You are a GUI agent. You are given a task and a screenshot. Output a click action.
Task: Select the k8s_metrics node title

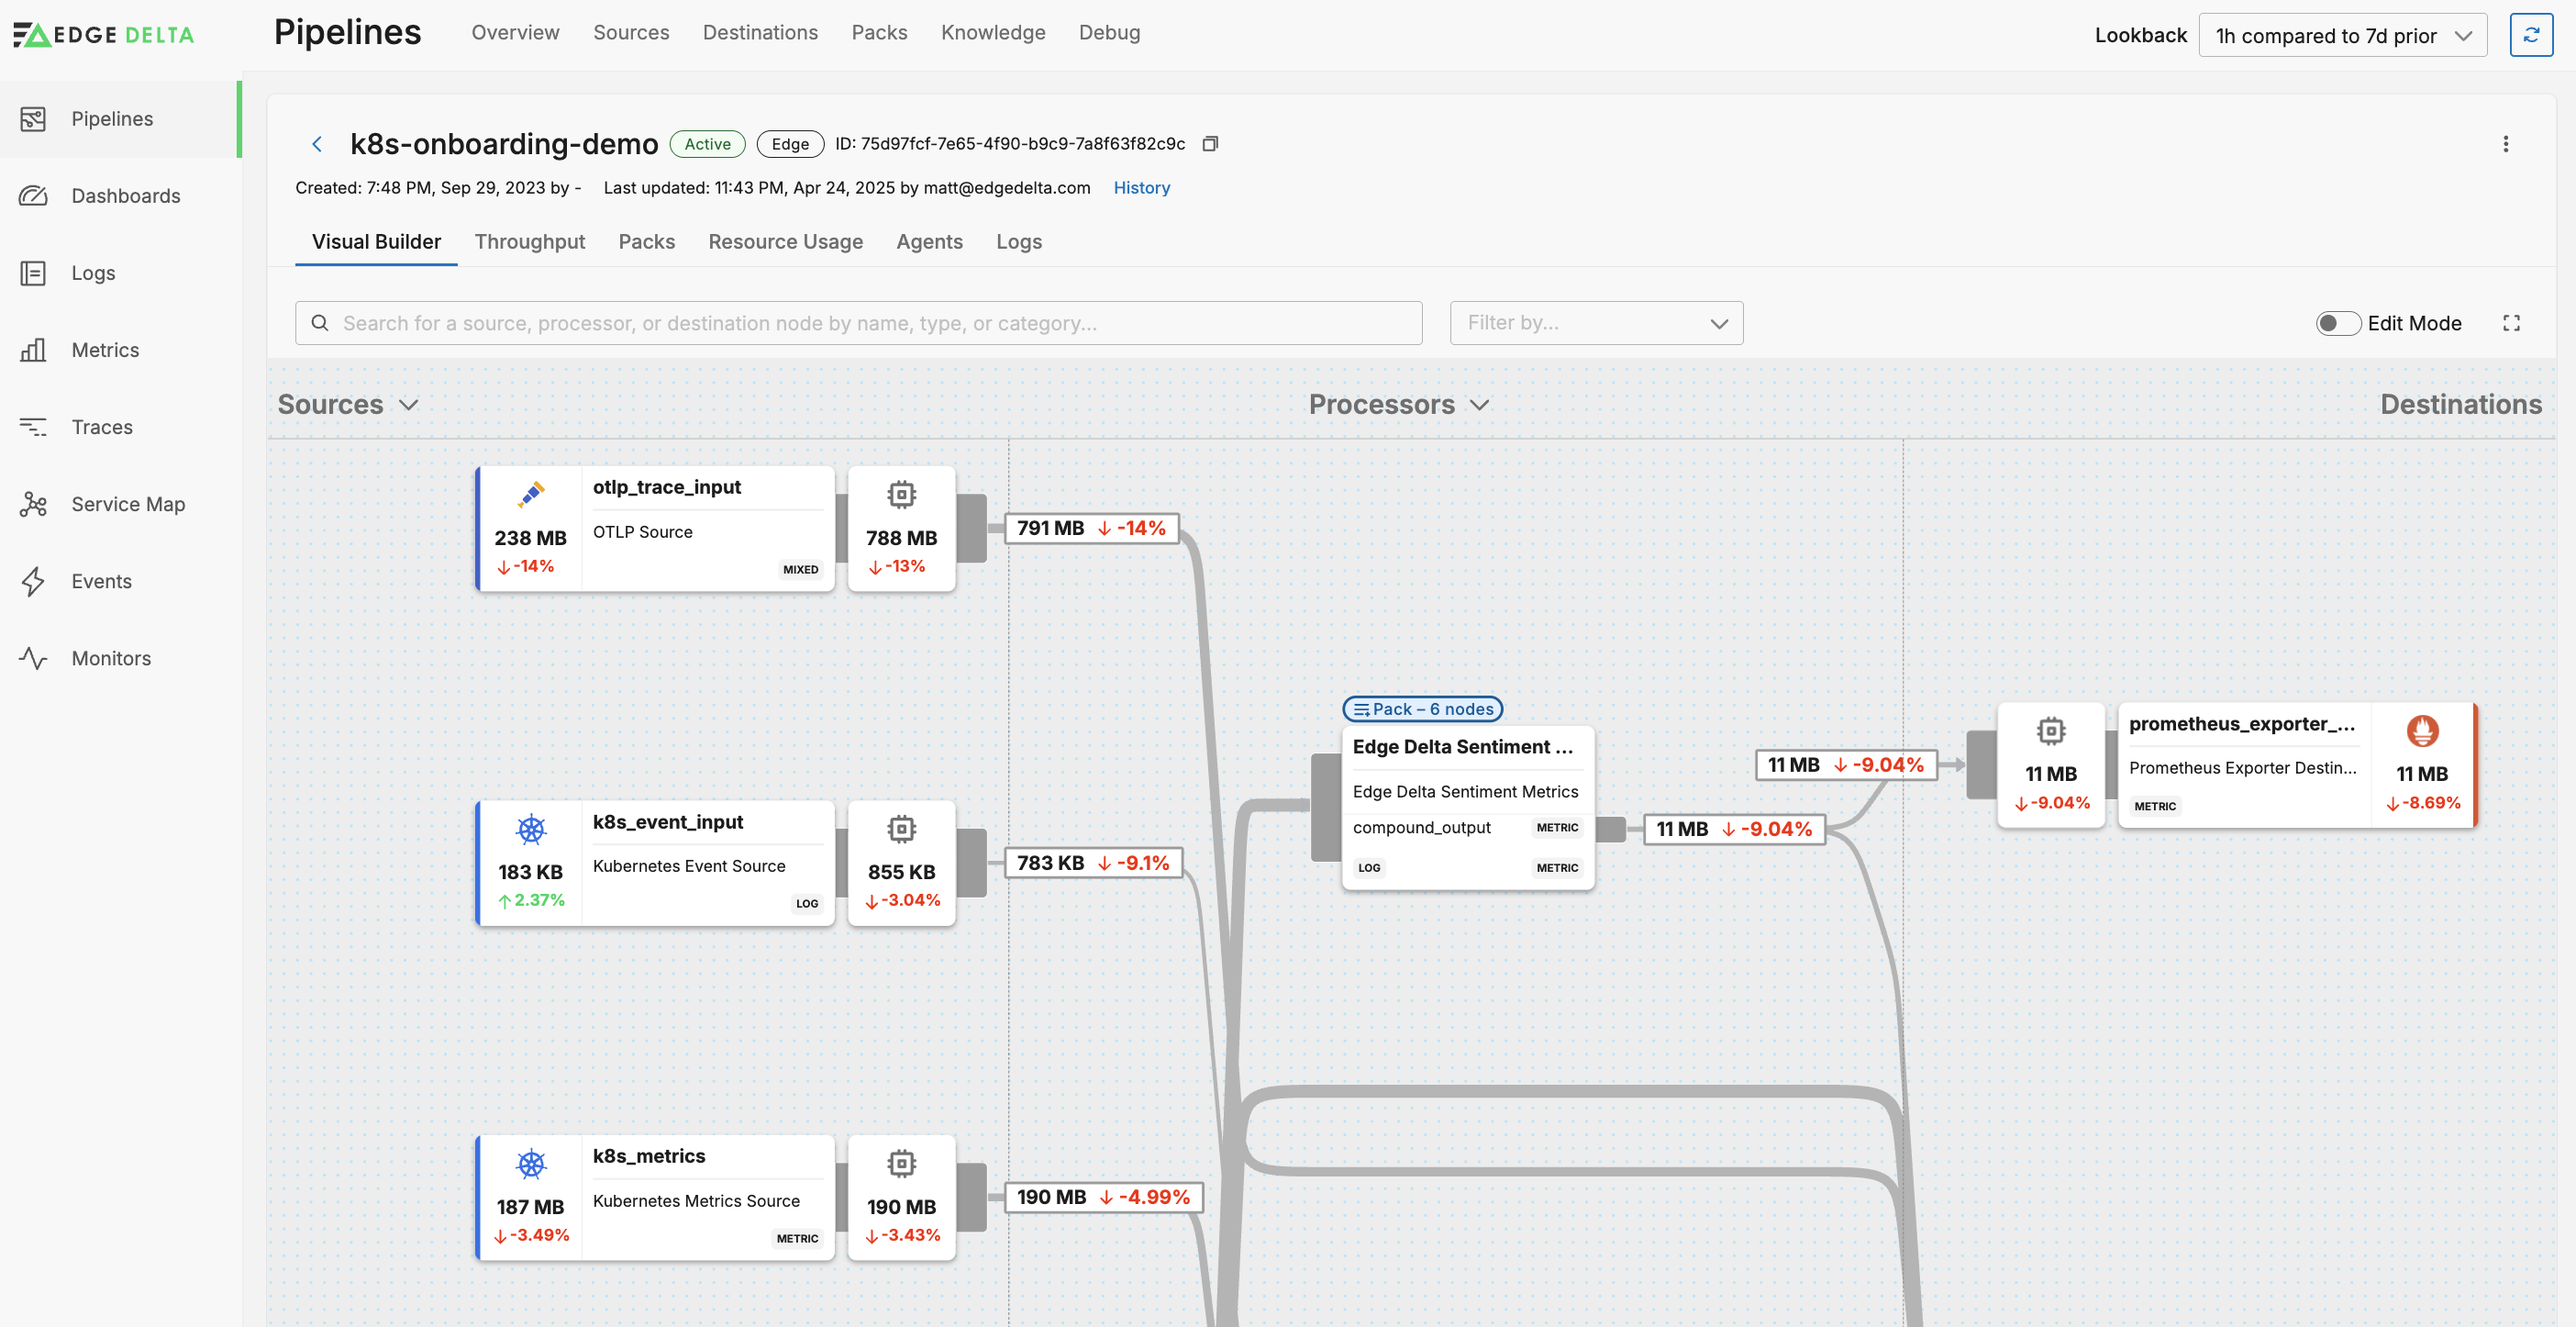(649, 1156)
